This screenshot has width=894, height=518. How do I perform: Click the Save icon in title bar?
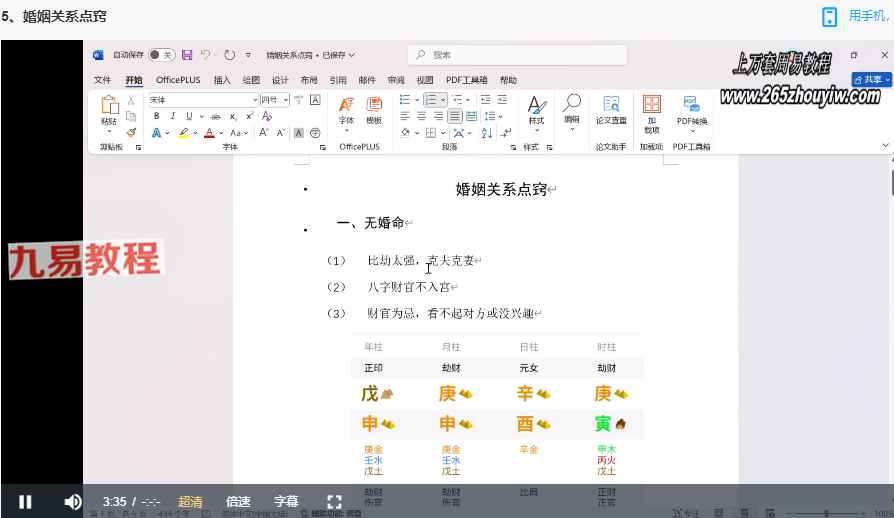click(187, 55)
